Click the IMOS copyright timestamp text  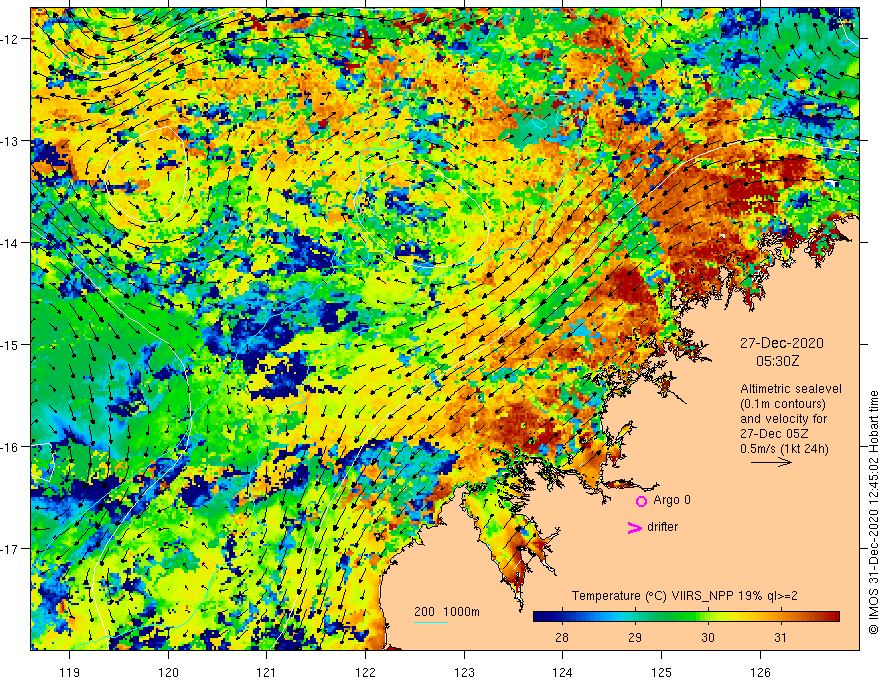pyautogui.click(x=873, y=513)
